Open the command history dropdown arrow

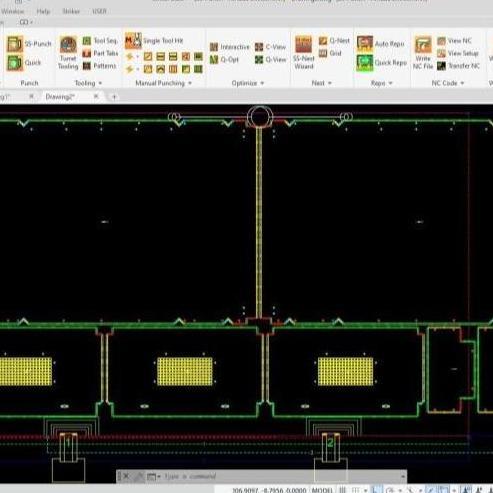403,477
